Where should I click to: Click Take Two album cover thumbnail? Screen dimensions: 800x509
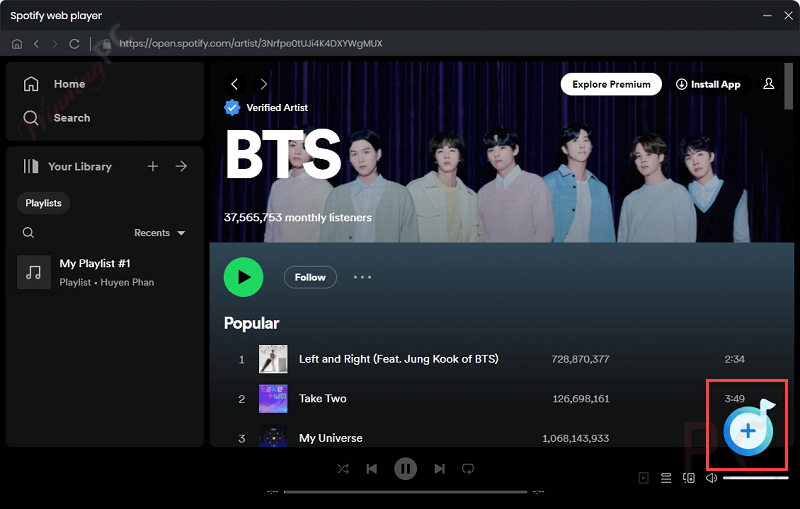(273, 399)
